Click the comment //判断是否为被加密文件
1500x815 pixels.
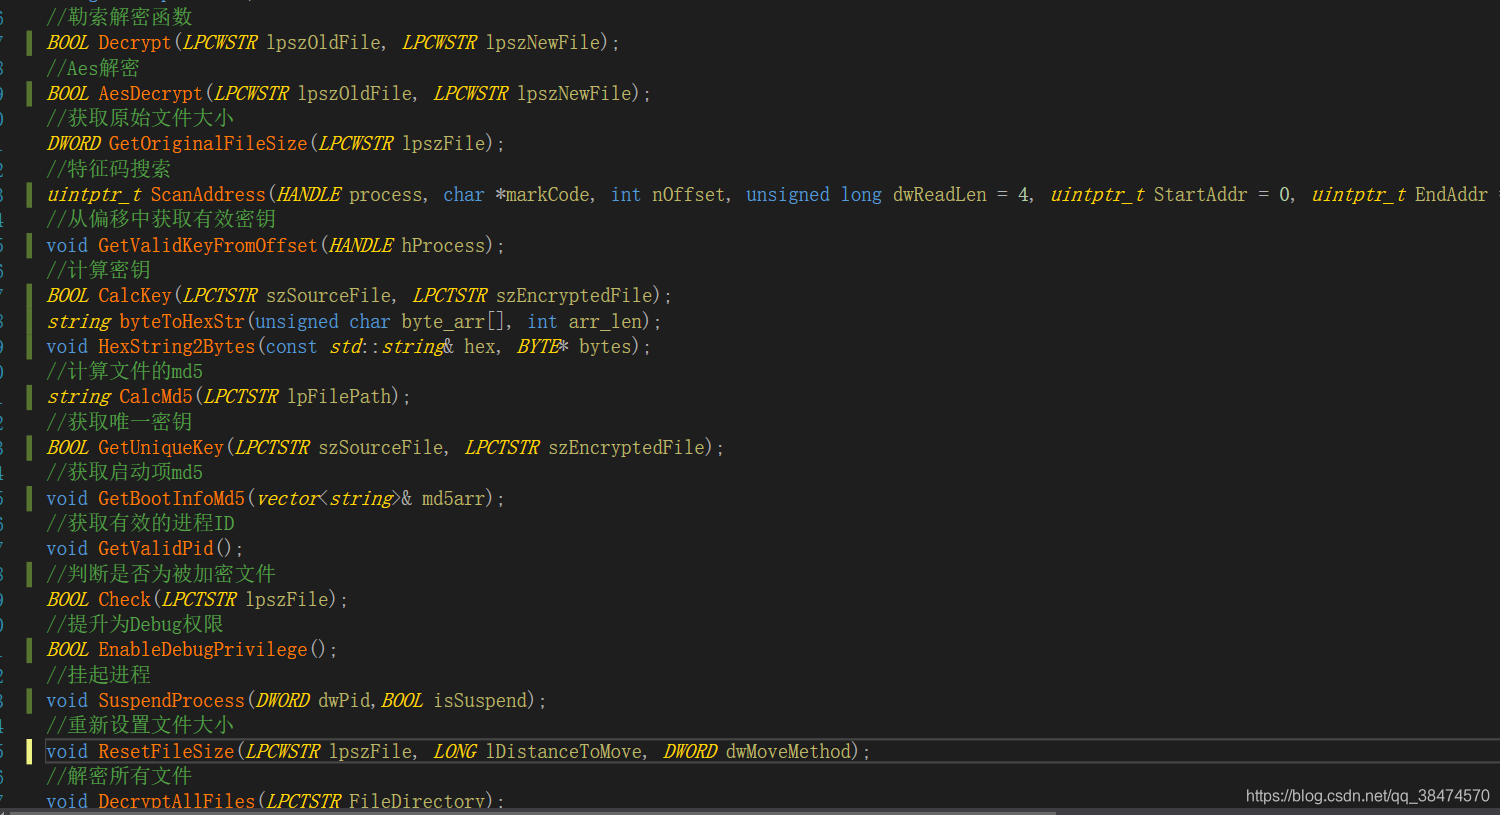161,574
